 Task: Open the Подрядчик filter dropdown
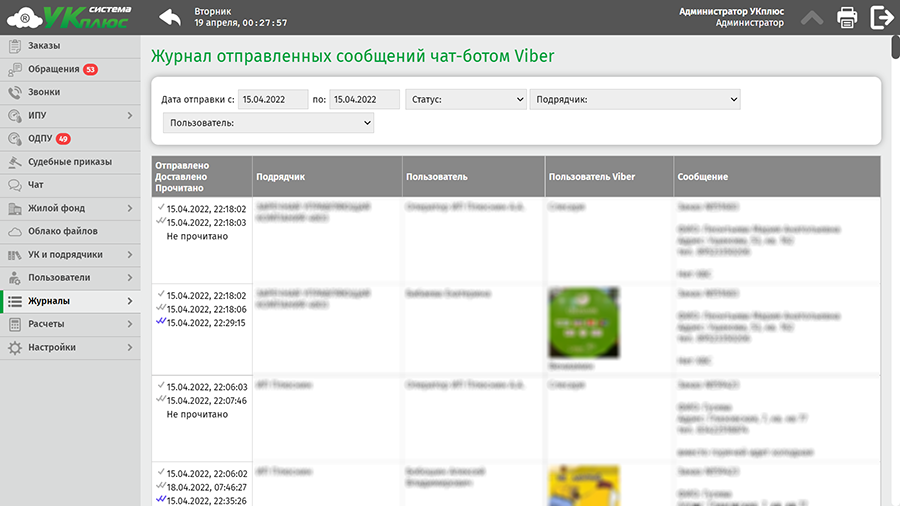pos(635,99)
